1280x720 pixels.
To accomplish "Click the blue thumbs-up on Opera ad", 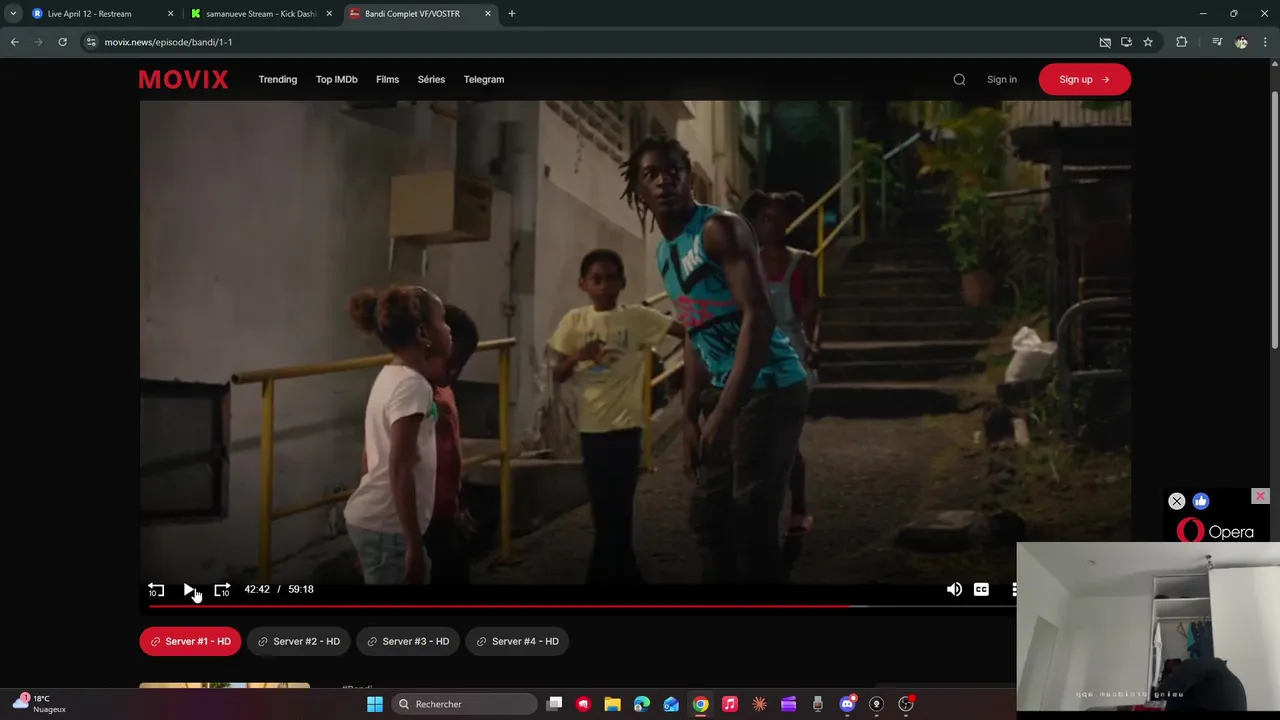I will (1201, 501).
